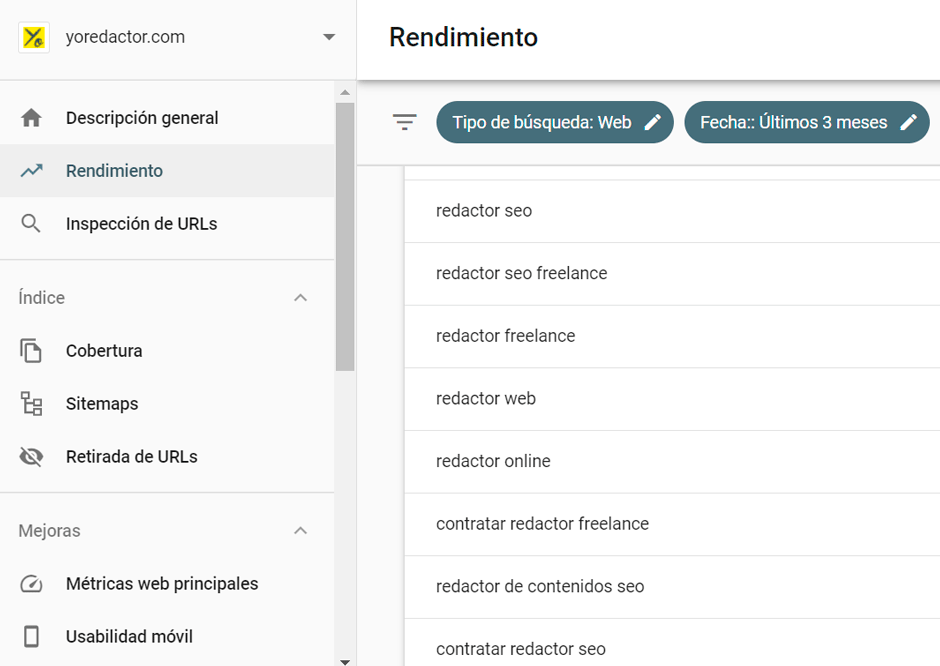Viewport: 940px width, 666px height.
Task: Click the pencil icon on the date filter chip
Action: click(x=910, y=121)
